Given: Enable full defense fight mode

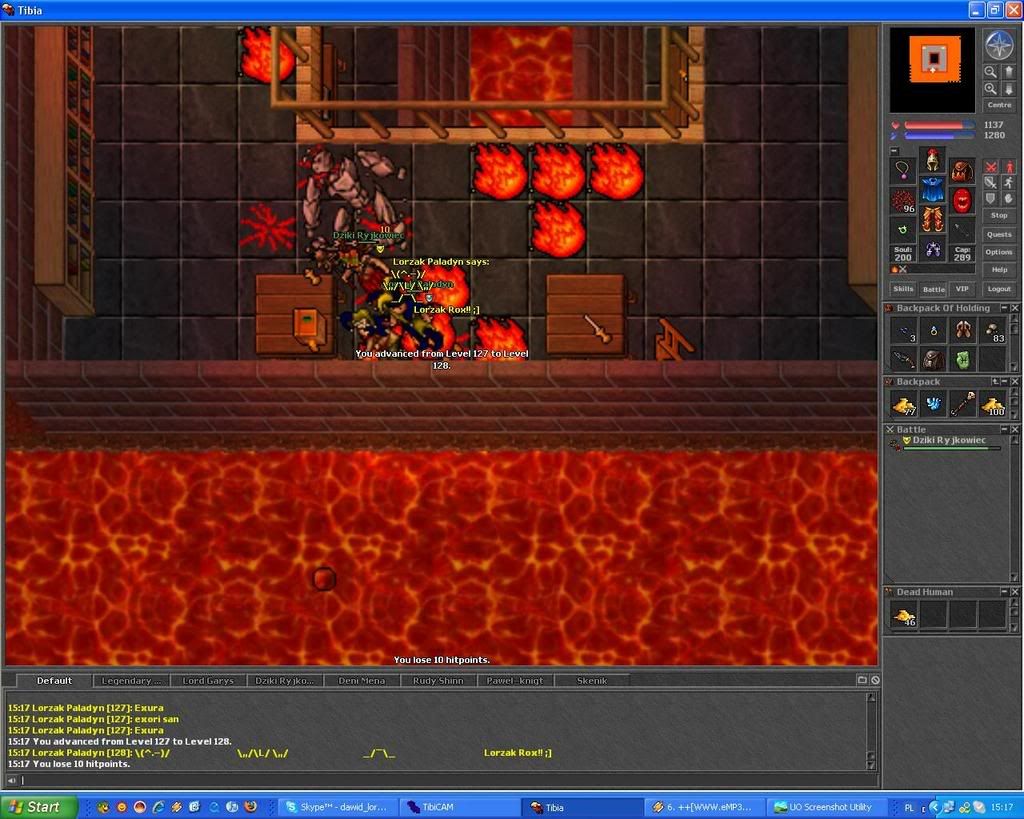Looking at the screenshot, I should pyautogui.click(x=991, y=199).
